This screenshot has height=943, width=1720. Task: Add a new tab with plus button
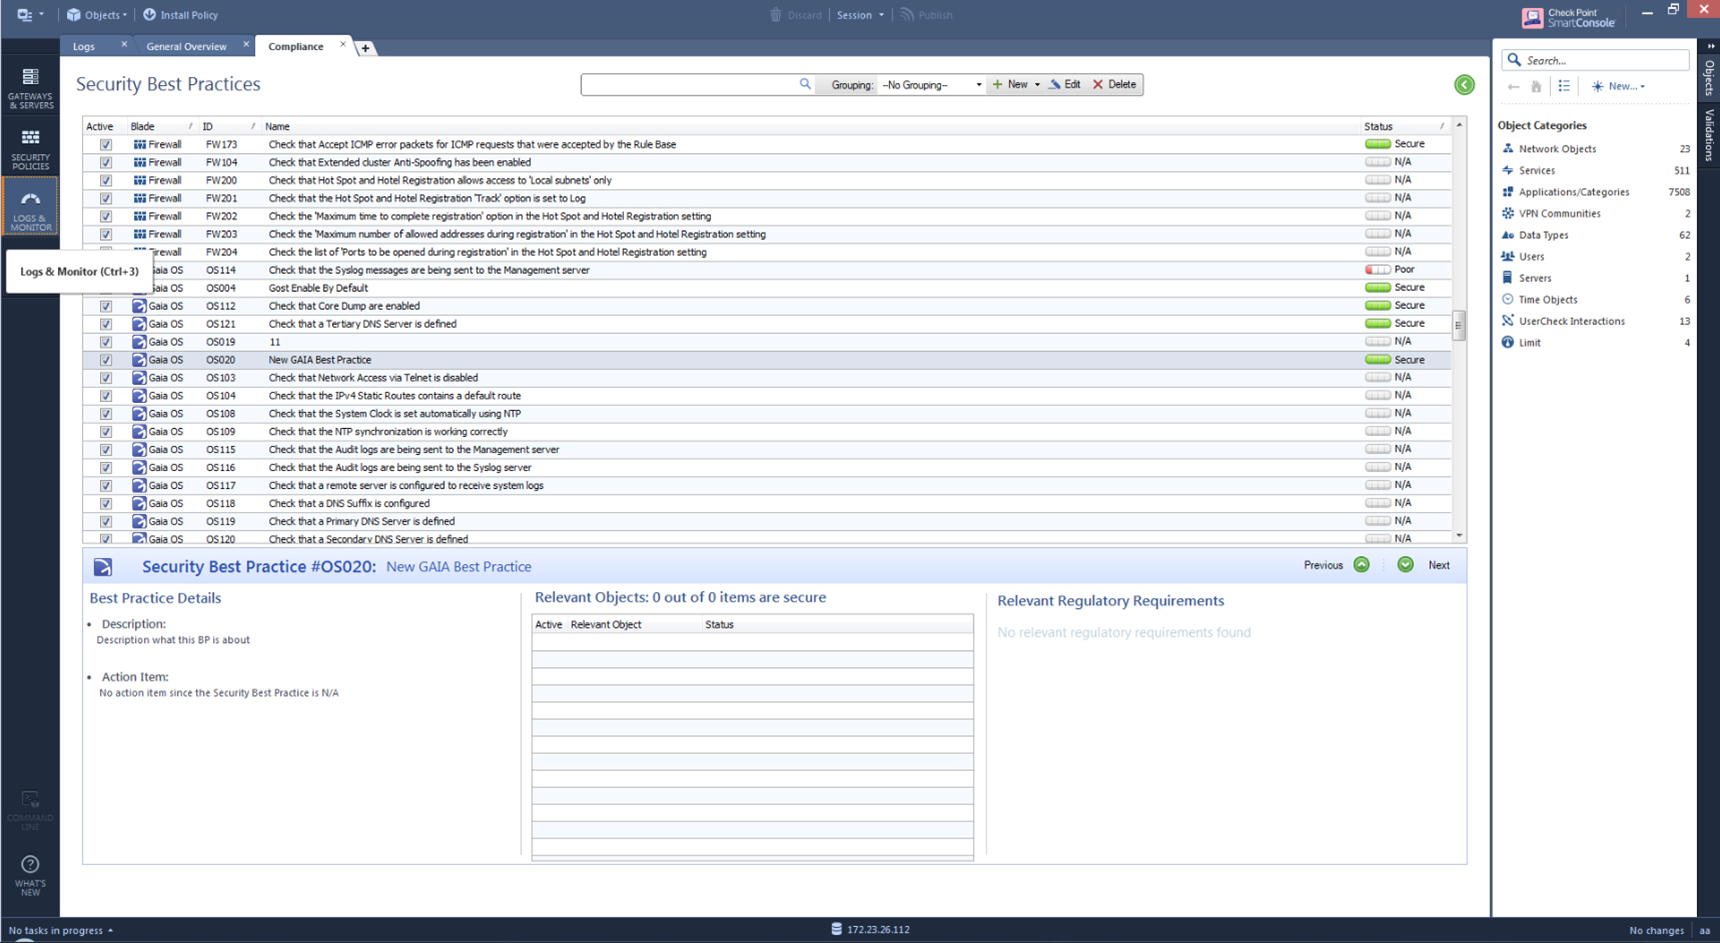pos(366,48)
